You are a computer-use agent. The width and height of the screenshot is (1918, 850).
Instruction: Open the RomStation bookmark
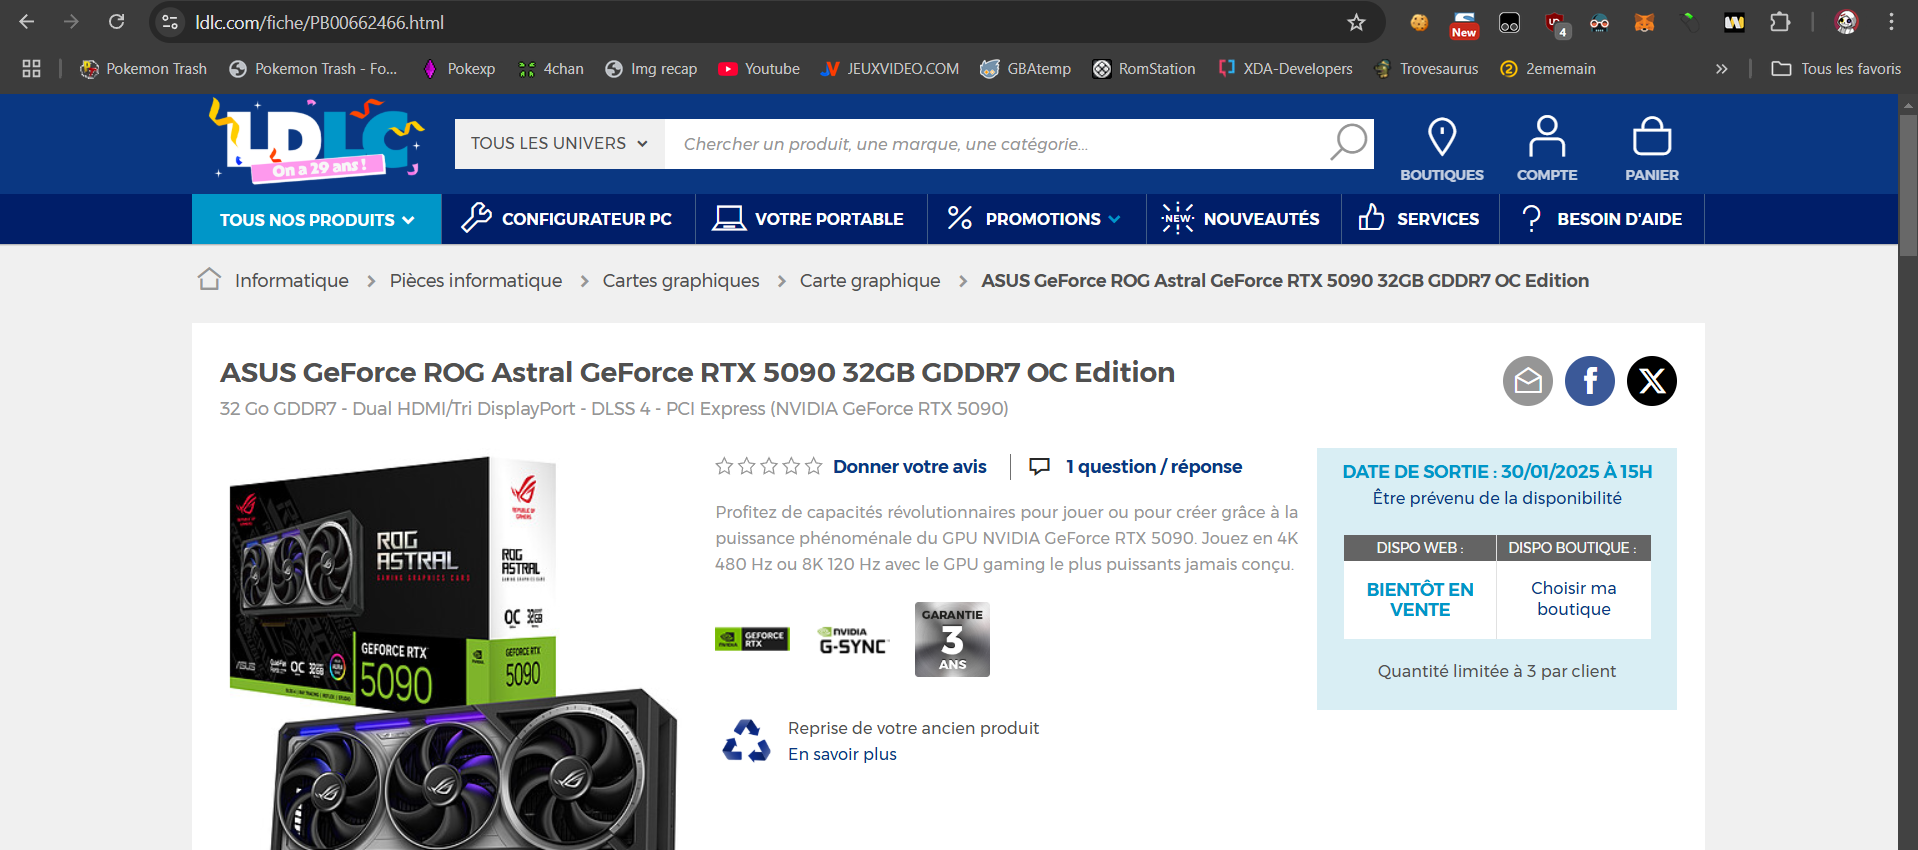pyautogui.click(x=1144, y=68)
